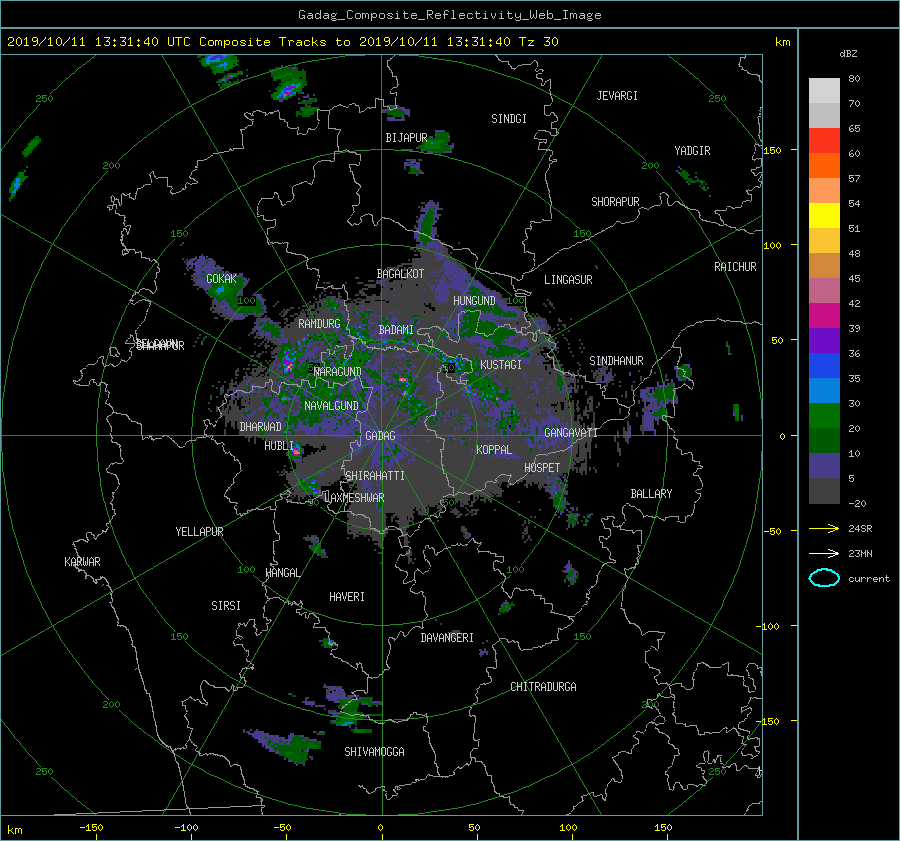This screenshot has height=841, width=900.
Task: Click the RAMDURG city label
Action: tap(319, 324)
